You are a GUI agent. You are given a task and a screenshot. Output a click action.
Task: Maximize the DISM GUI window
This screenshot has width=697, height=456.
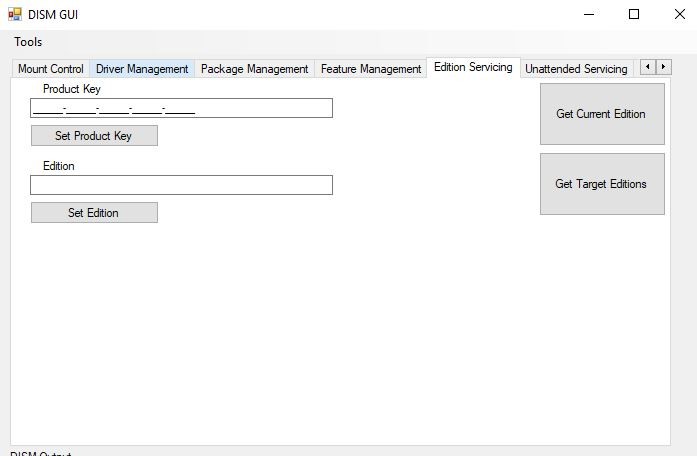(x=634, y=14)
